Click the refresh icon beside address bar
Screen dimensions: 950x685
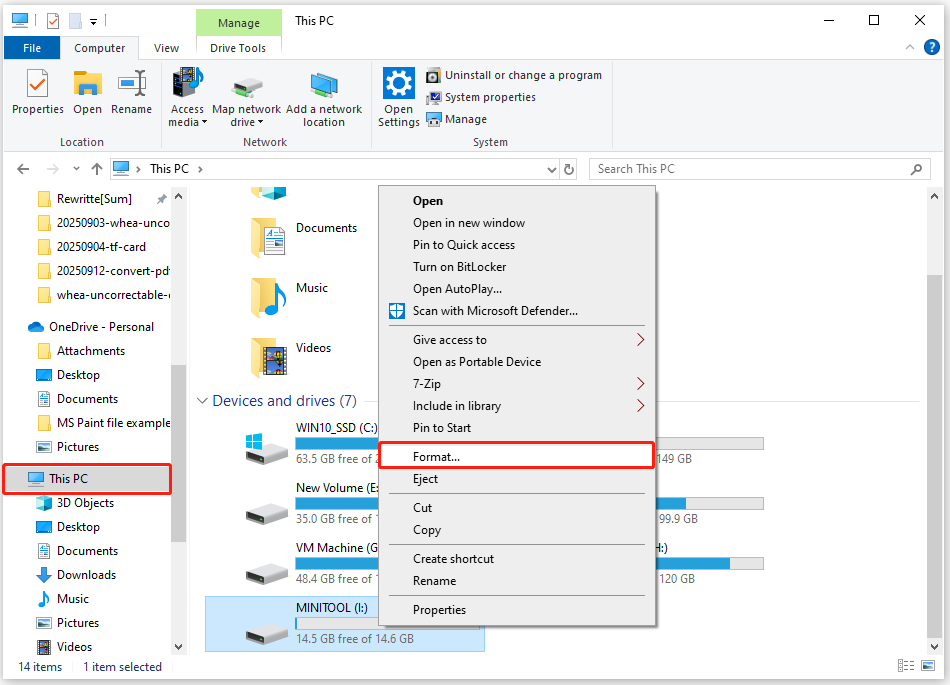570,169
